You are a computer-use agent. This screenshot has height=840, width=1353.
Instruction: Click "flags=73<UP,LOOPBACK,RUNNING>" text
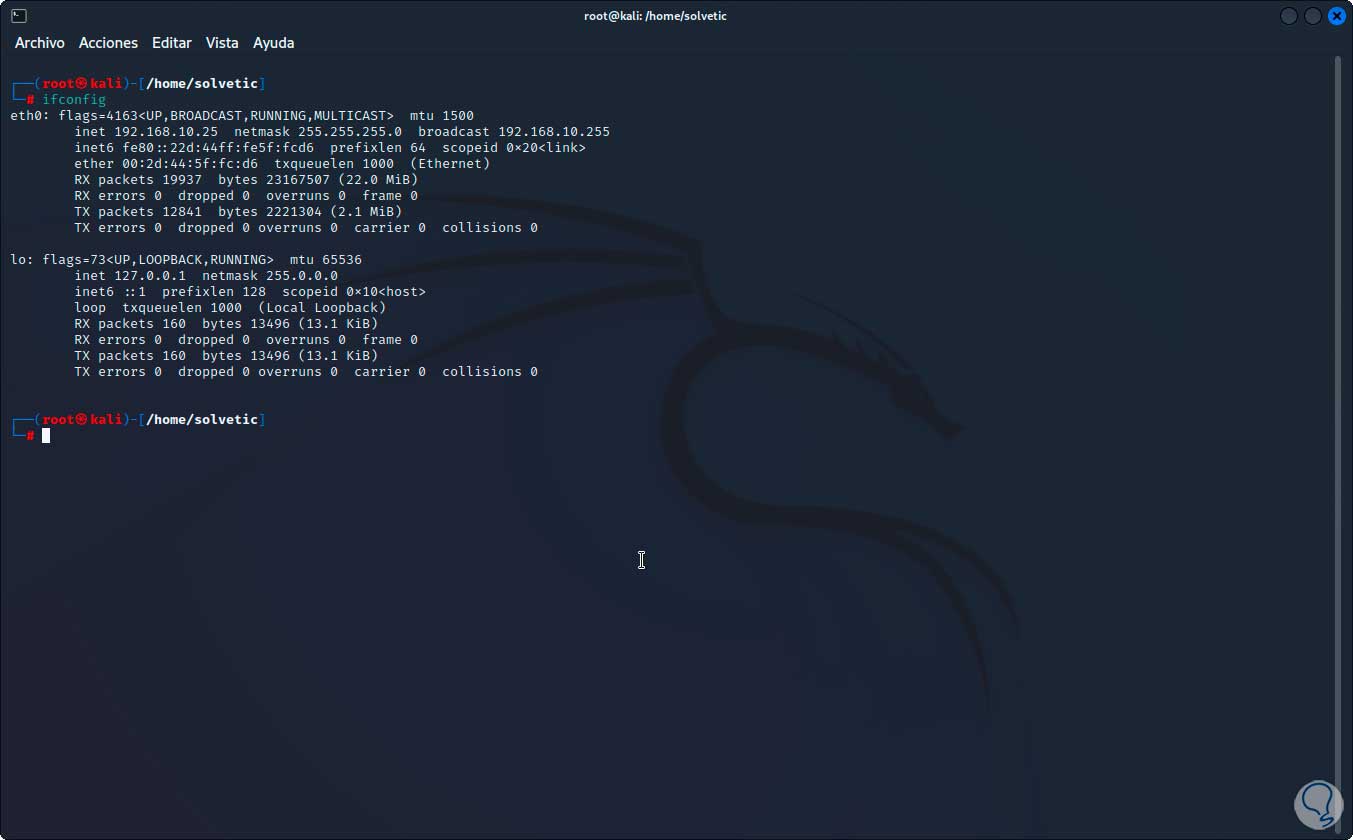158,259
